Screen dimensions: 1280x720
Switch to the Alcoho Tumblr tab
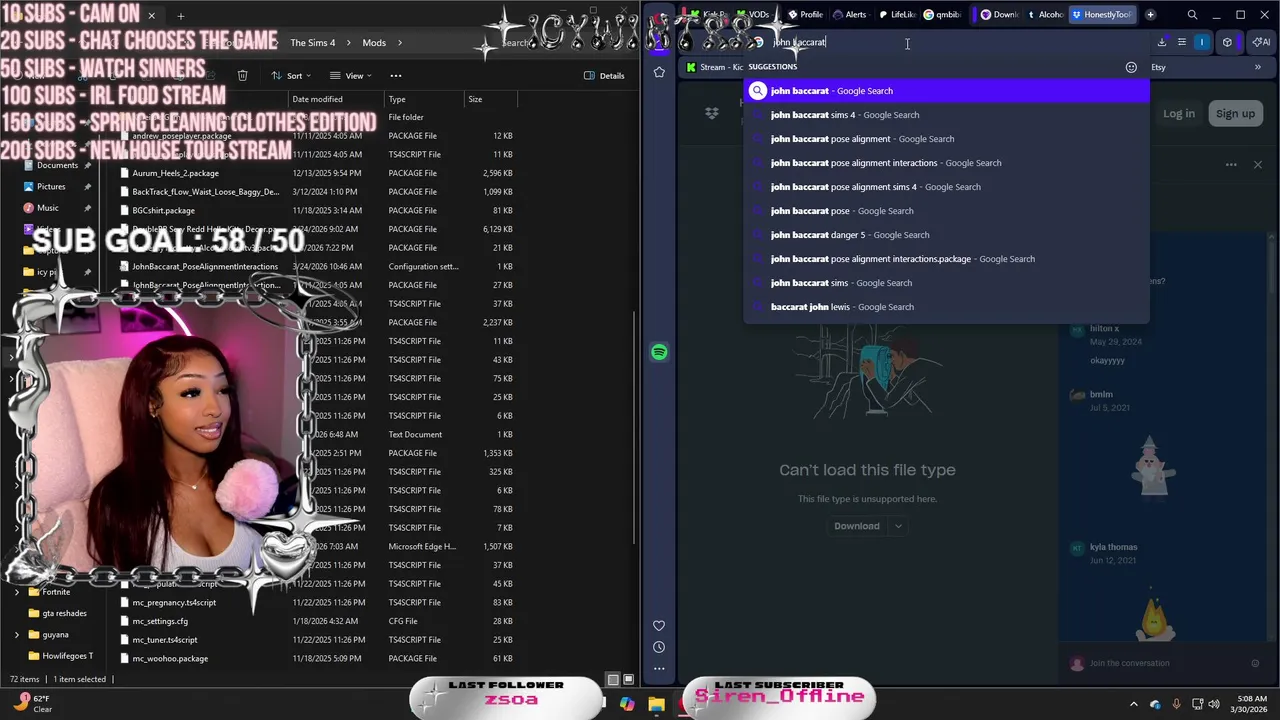click(1044, 15)
